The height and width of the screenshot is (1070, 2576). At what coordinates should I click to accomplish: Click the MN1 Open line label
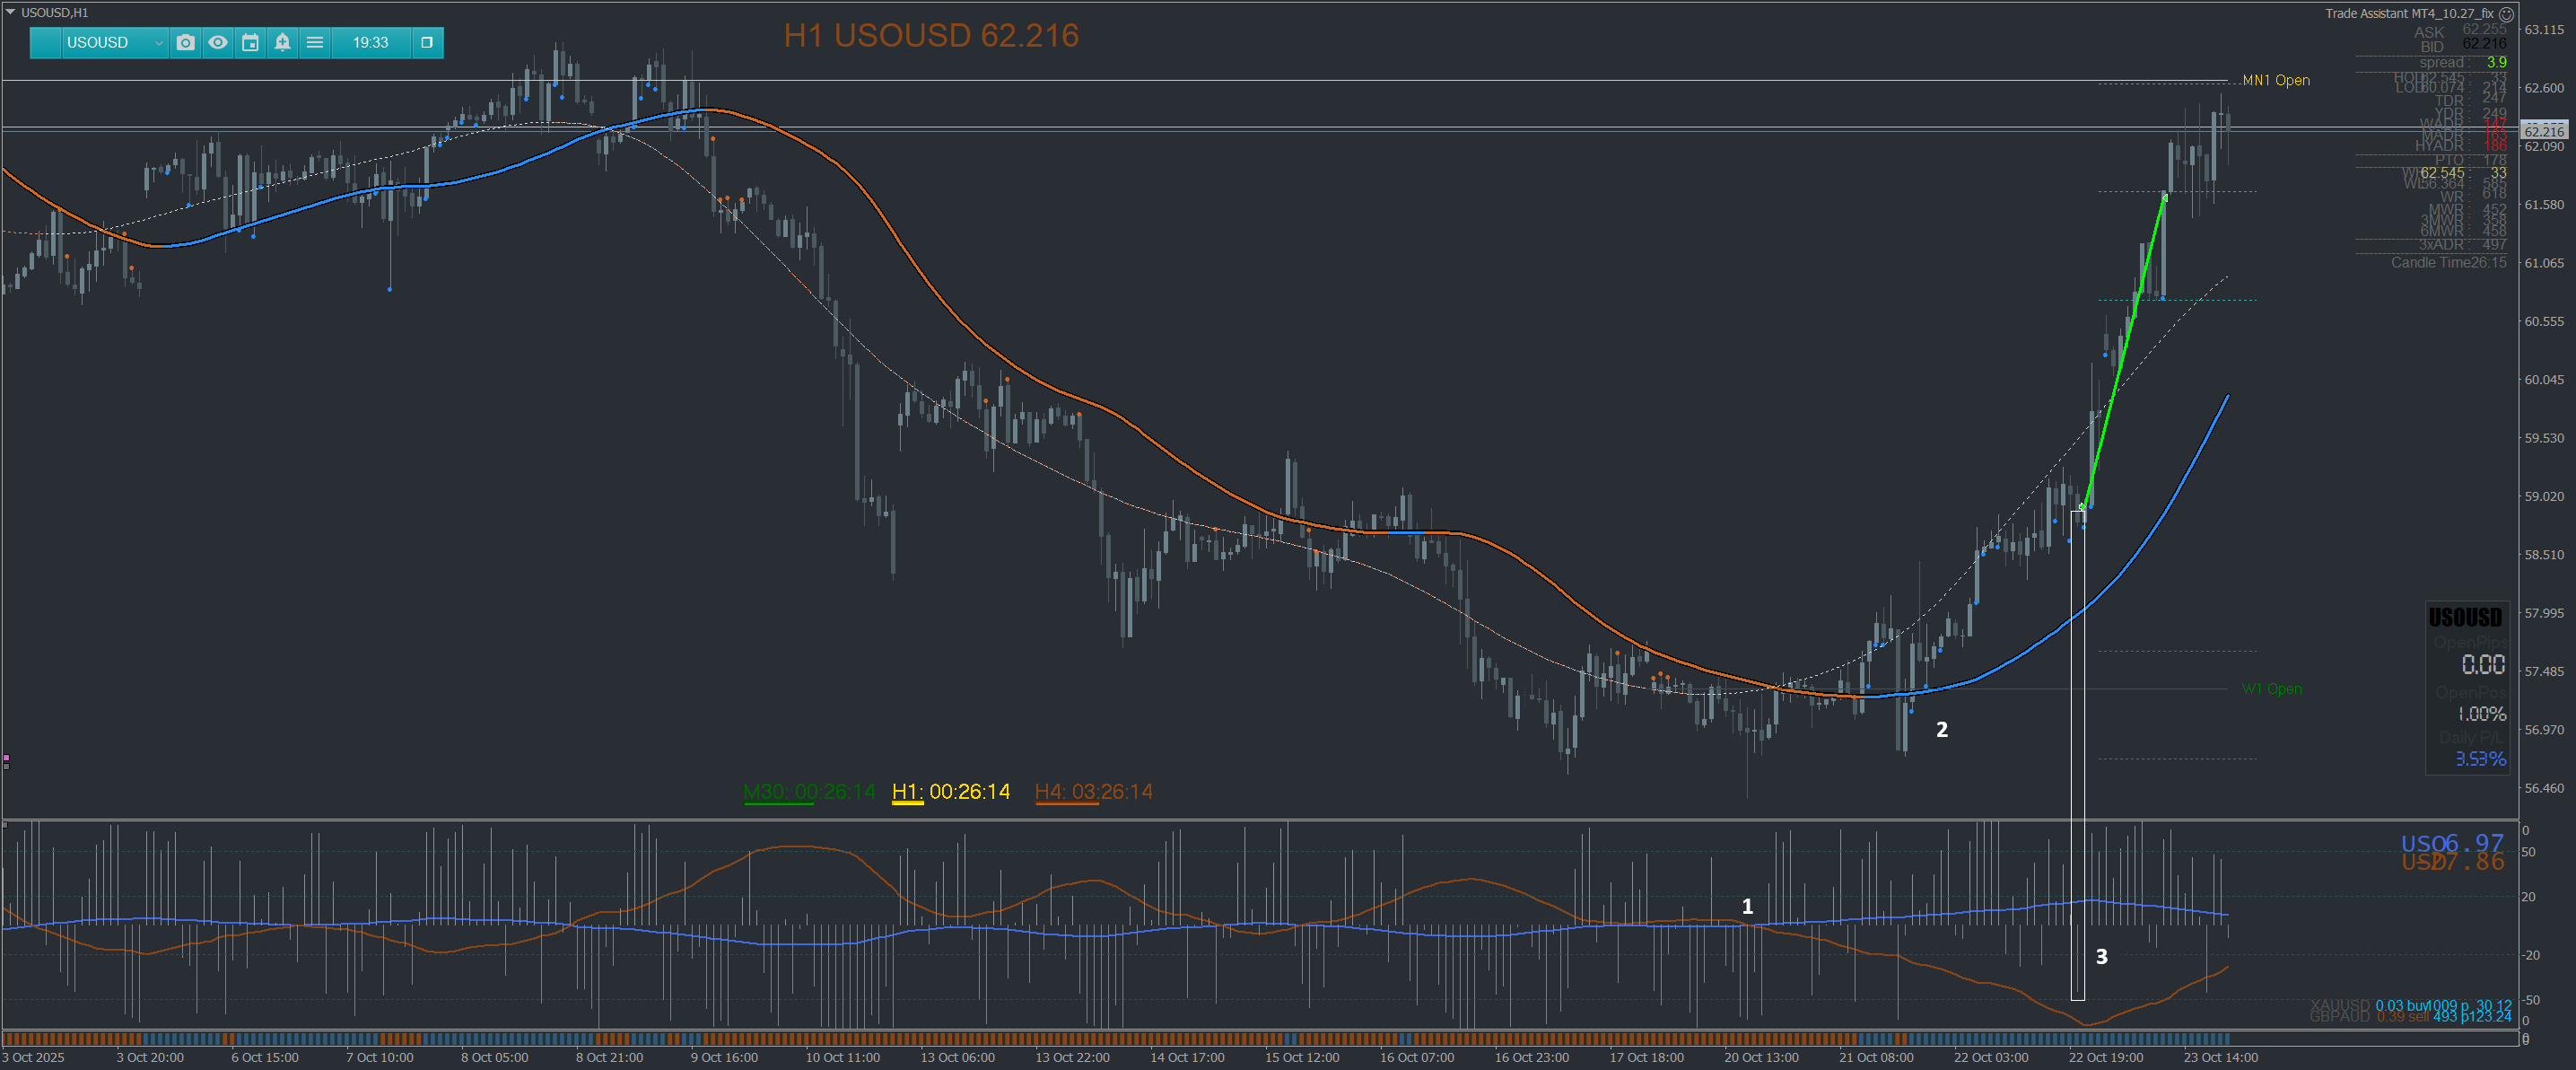tap(2276, 80)
